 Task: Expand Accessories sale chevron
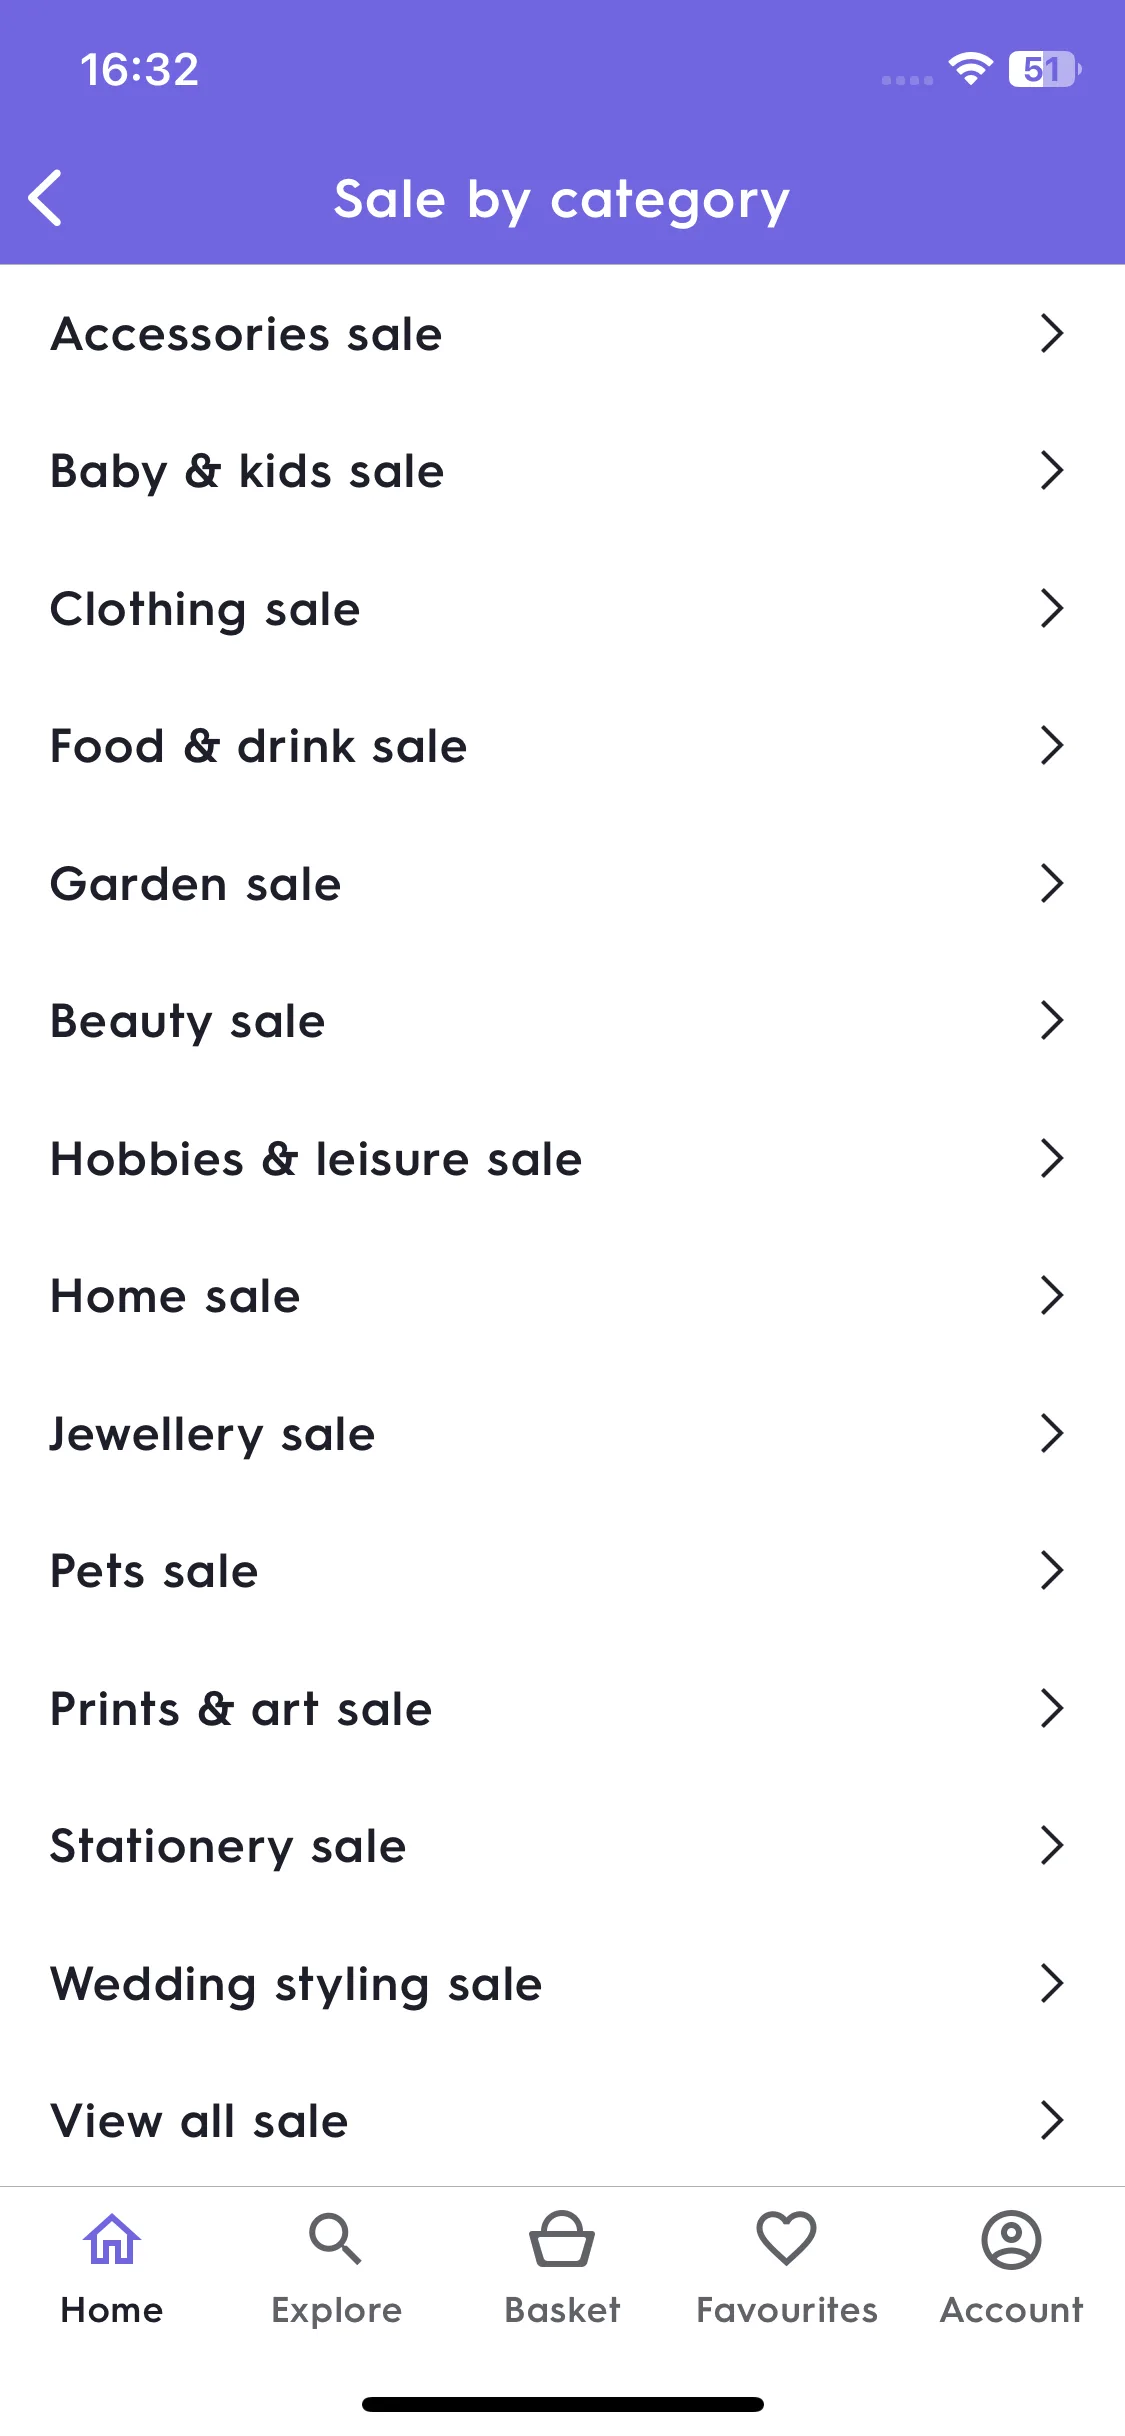pos(1051,333)
